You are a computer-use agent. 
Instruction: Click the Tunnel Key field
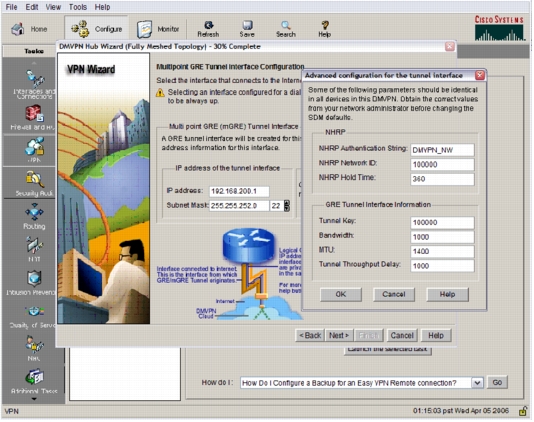point(442,222)
